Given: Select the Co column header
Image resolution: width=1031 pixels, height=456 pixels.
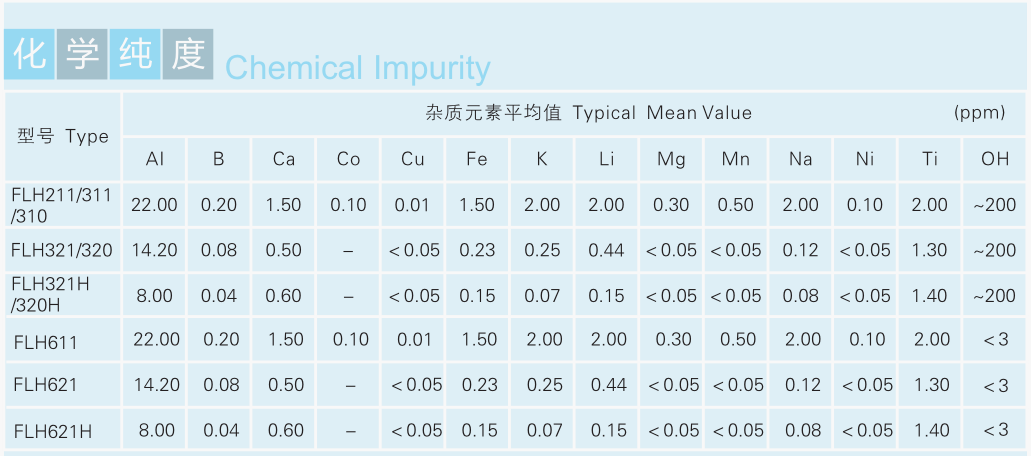Looking at the screenshot, I should point(348,160).
